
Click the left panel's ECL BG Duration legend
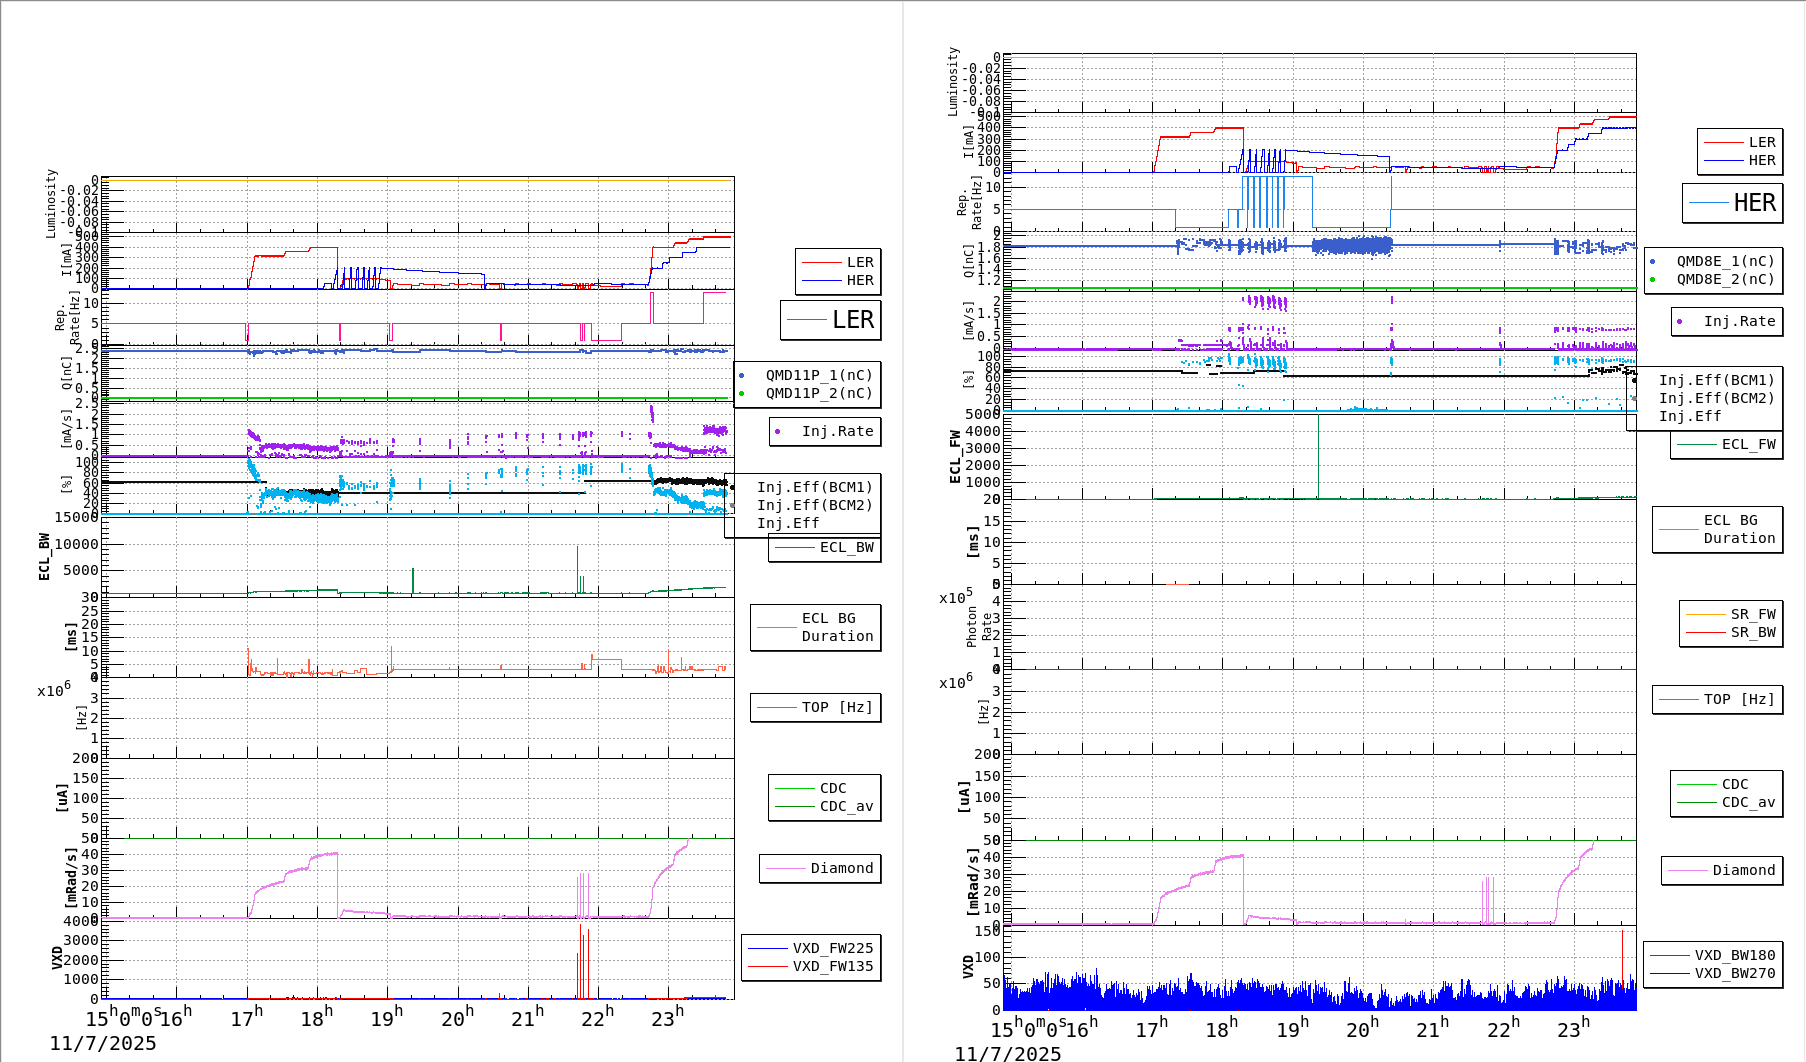[816, 627]
